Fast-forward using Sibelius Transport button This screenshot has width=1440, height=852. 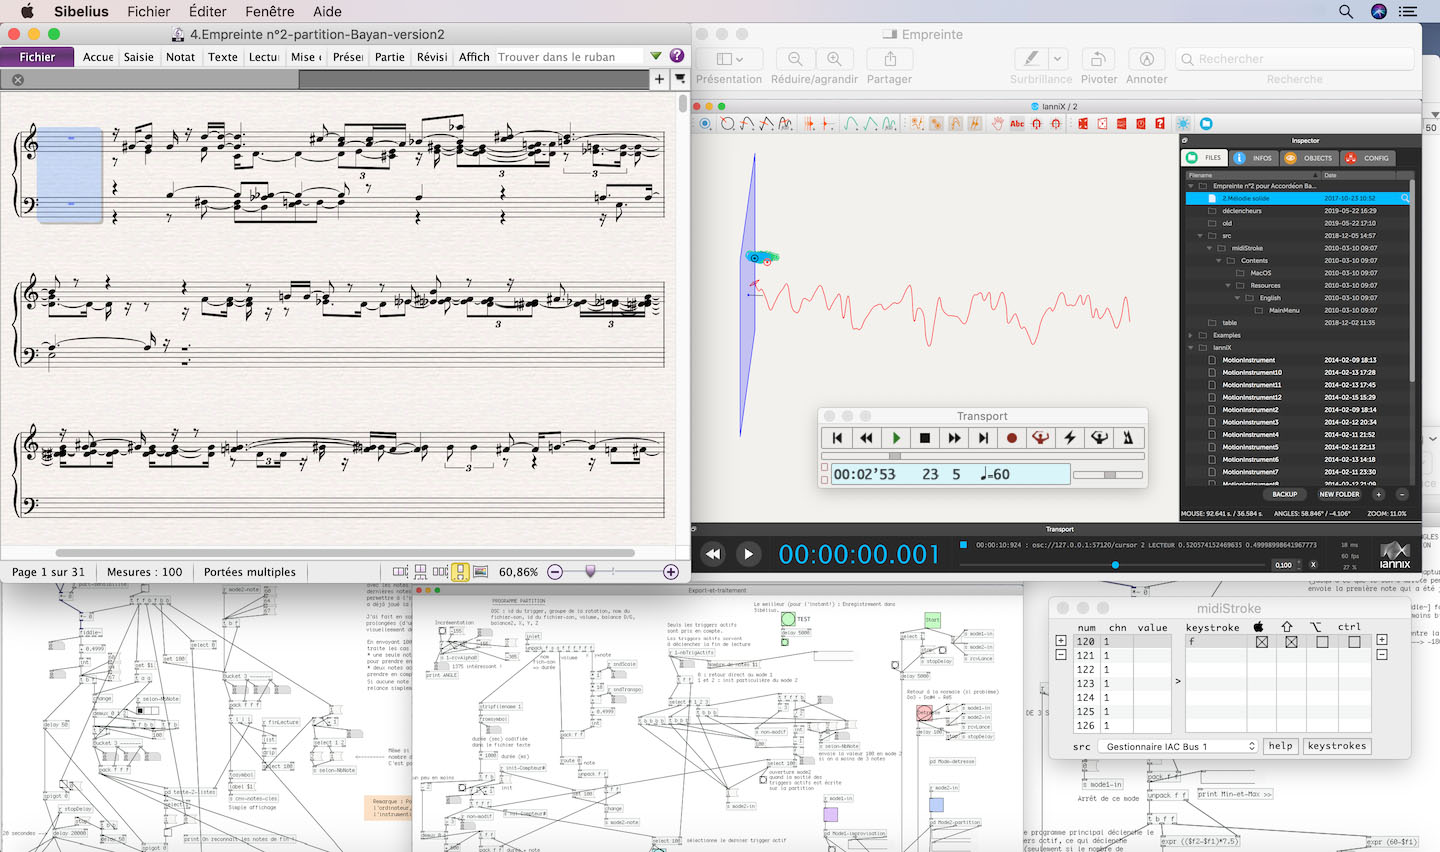tap(954, 438)
